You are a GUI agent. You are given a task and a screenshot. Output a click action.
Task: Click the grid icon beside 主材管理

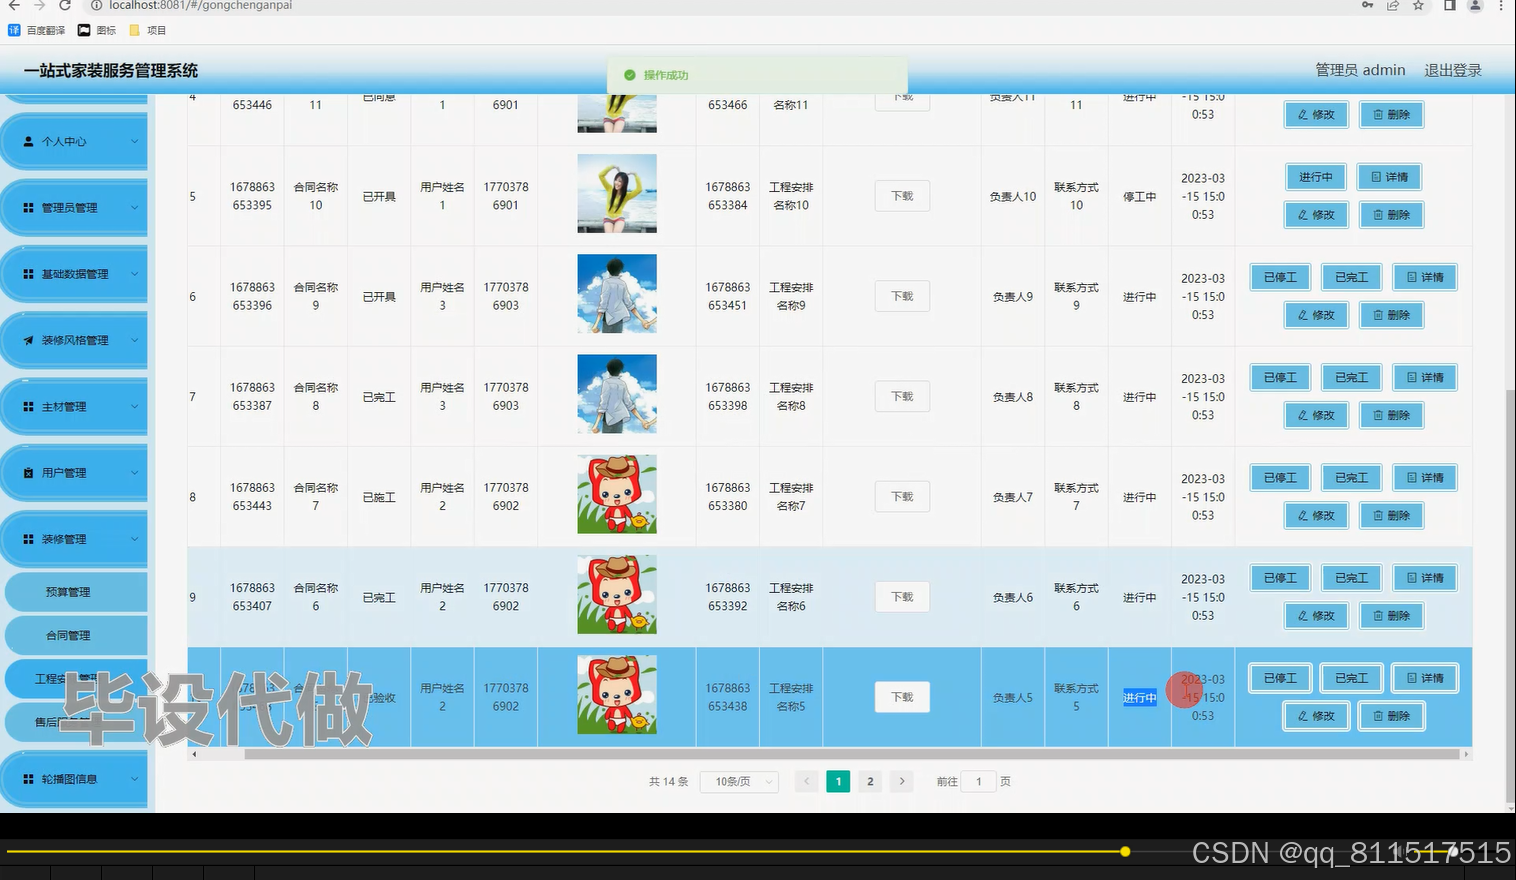click(29, 407)
